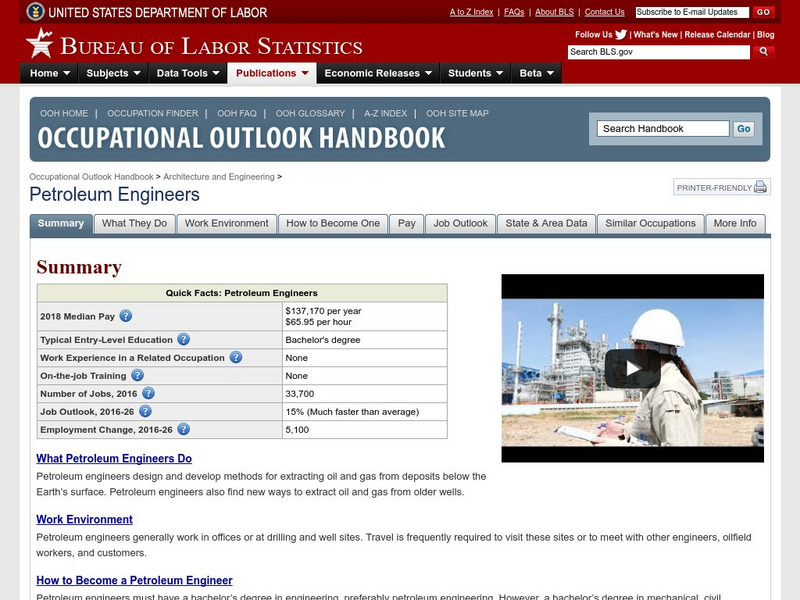Click Go beside the Search Handbook box

[x=742, y=129]
